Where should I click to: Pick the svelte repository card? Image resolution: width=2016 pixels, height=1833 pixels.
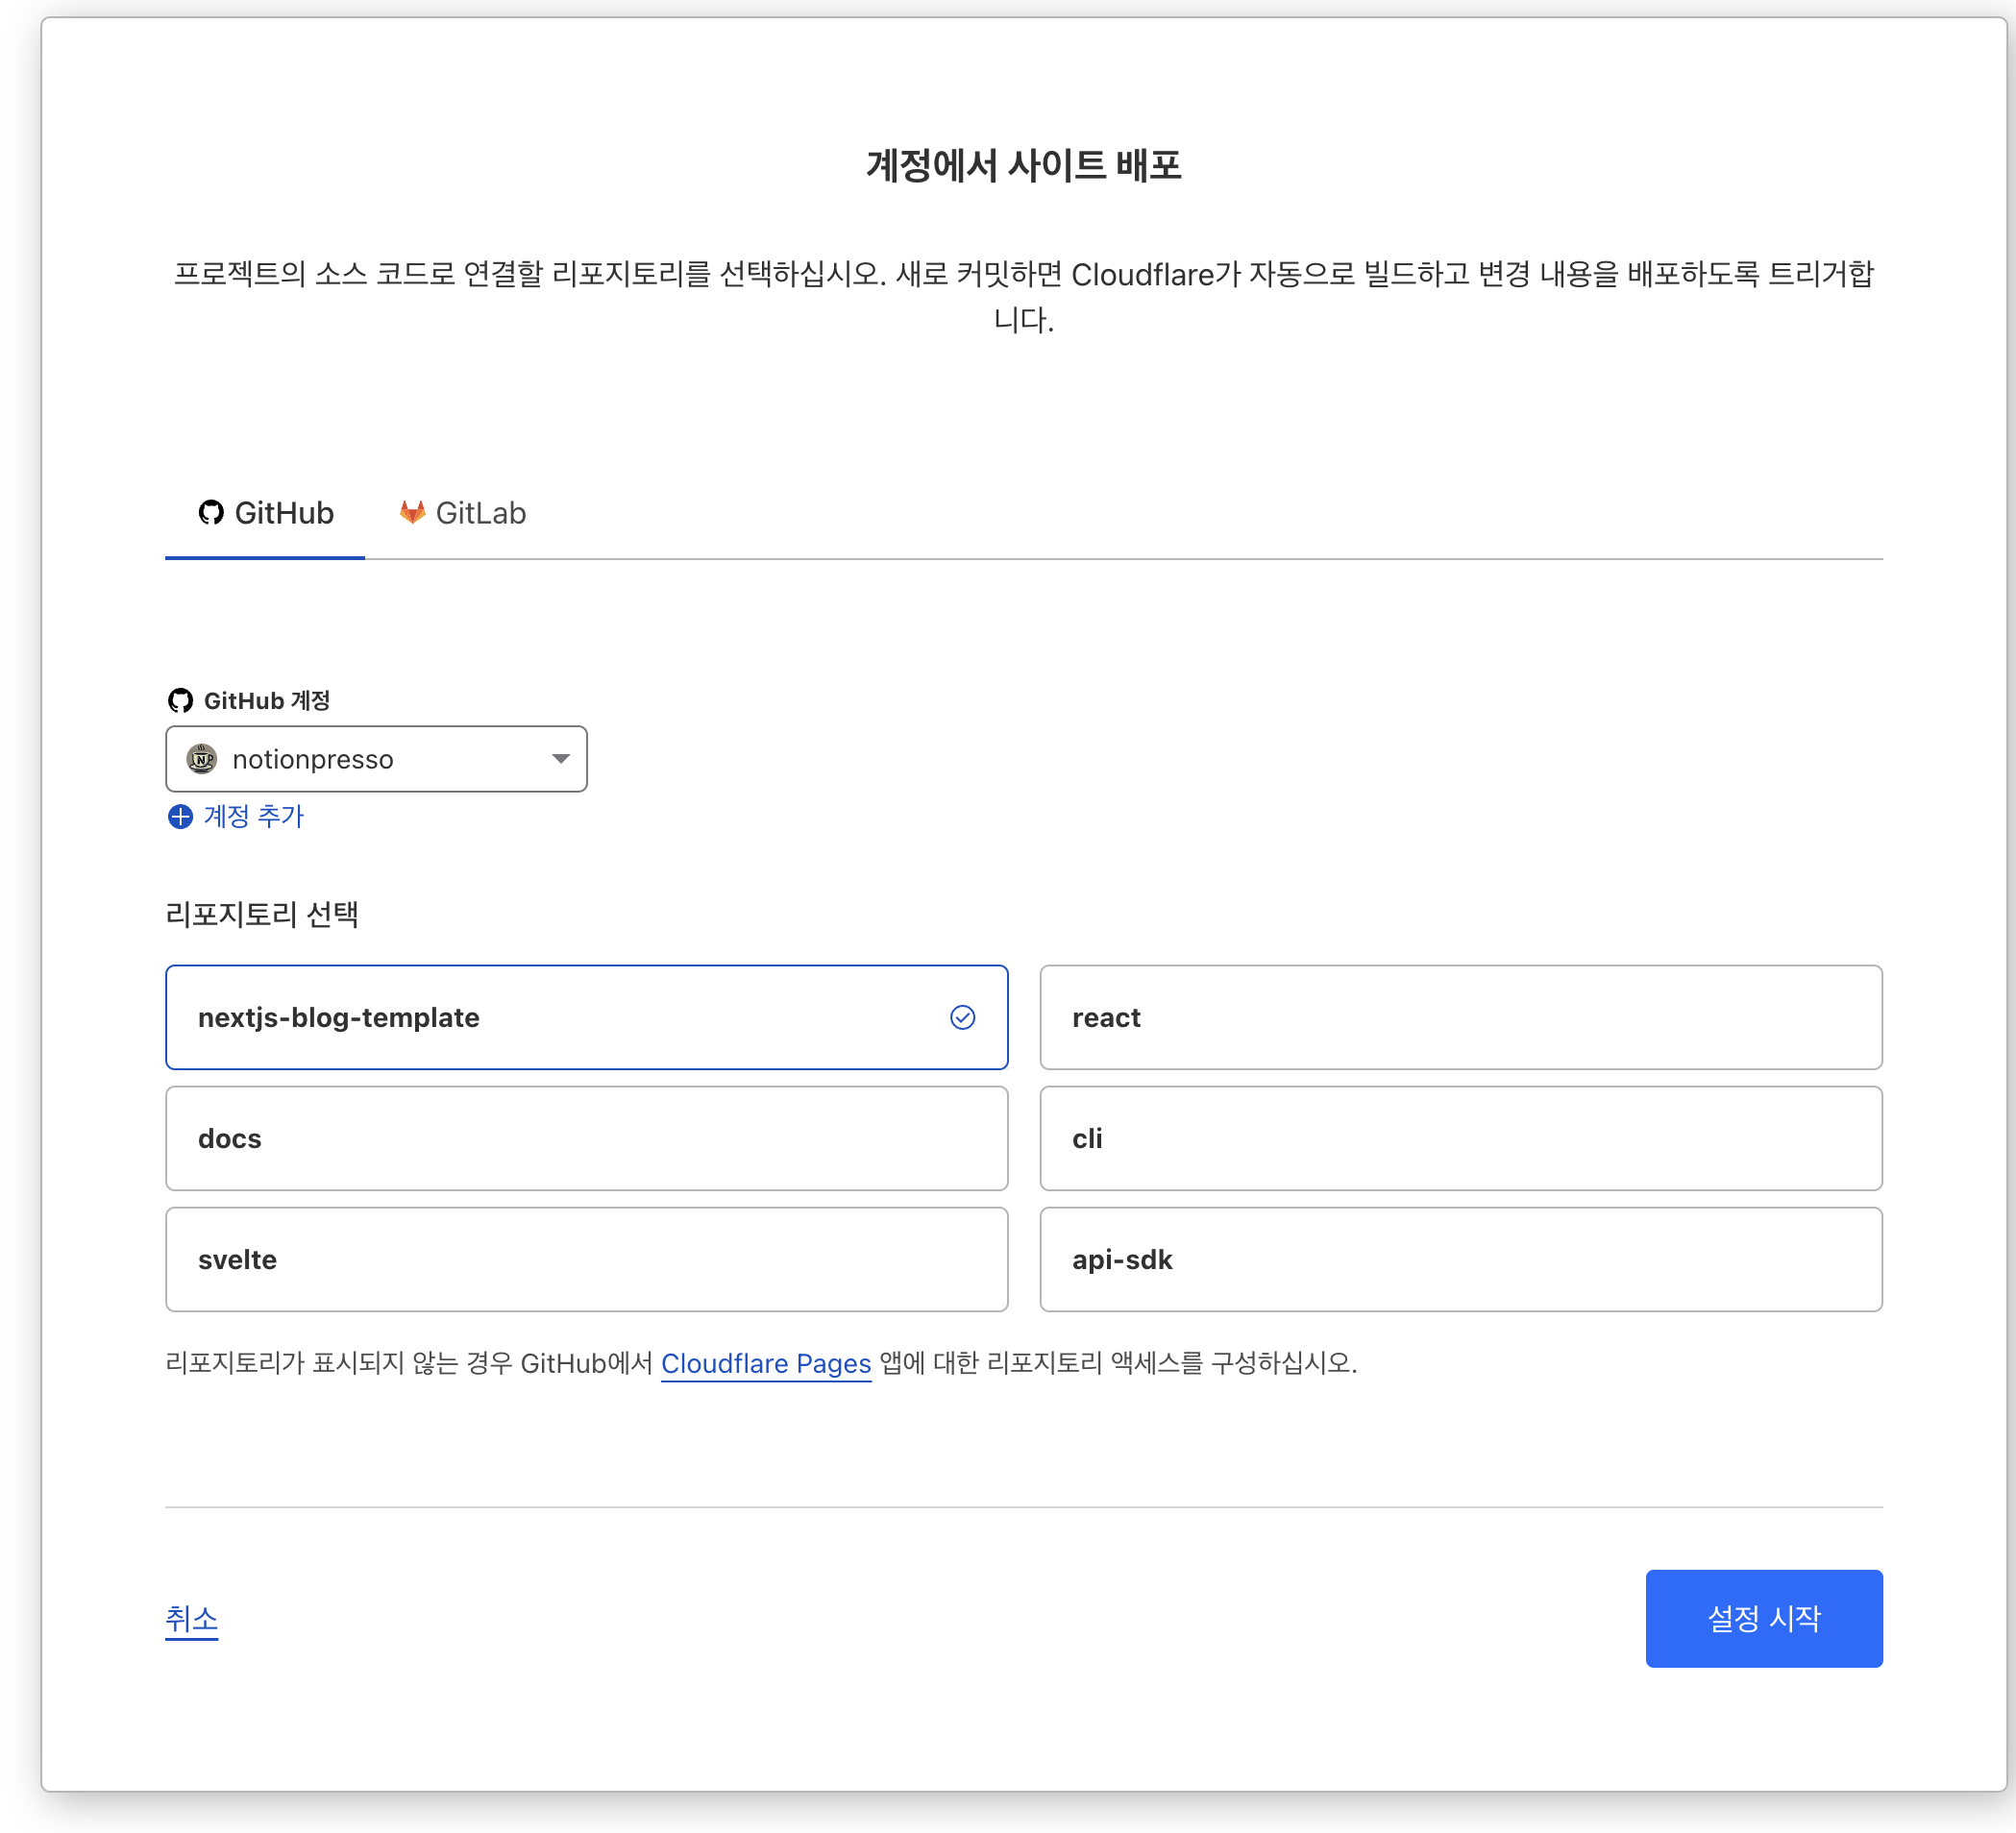pos(586,1259)
